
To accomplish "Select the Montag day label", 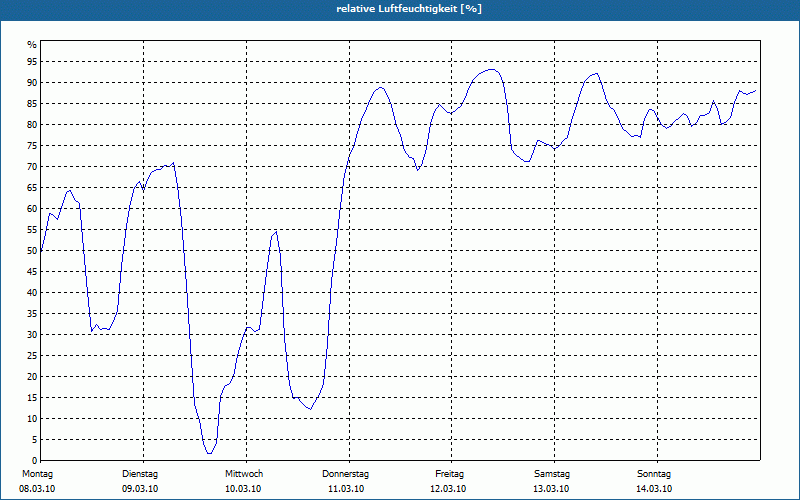I will (x=37, y=474).
